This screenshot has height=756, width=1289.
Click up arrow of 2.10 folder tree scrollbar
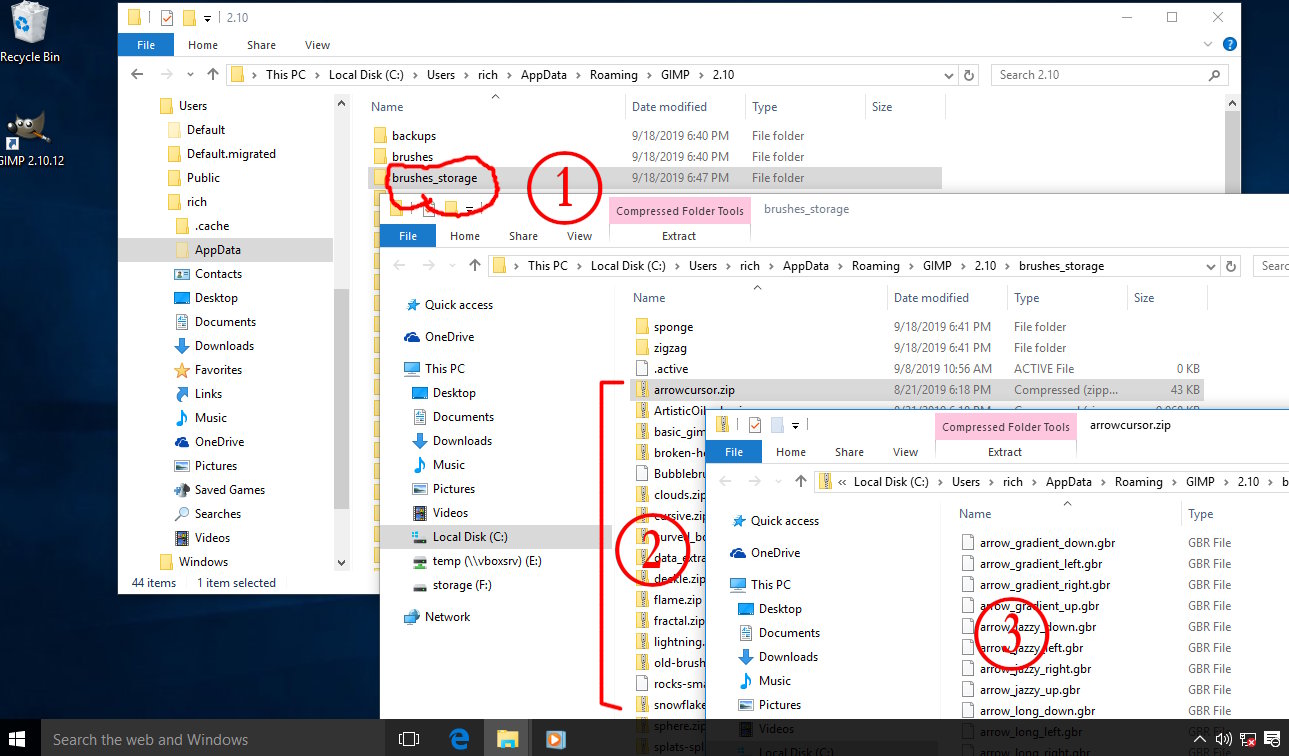click(x=341, y=104)
